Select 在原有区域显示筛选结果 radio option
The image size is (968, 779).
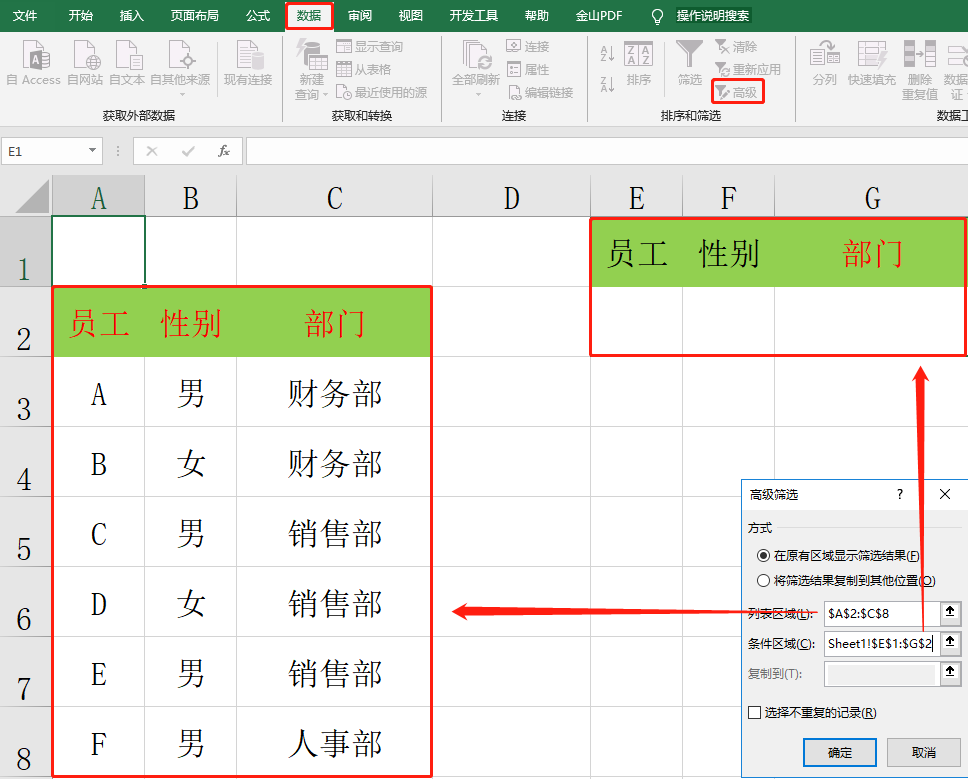[763, 556]
